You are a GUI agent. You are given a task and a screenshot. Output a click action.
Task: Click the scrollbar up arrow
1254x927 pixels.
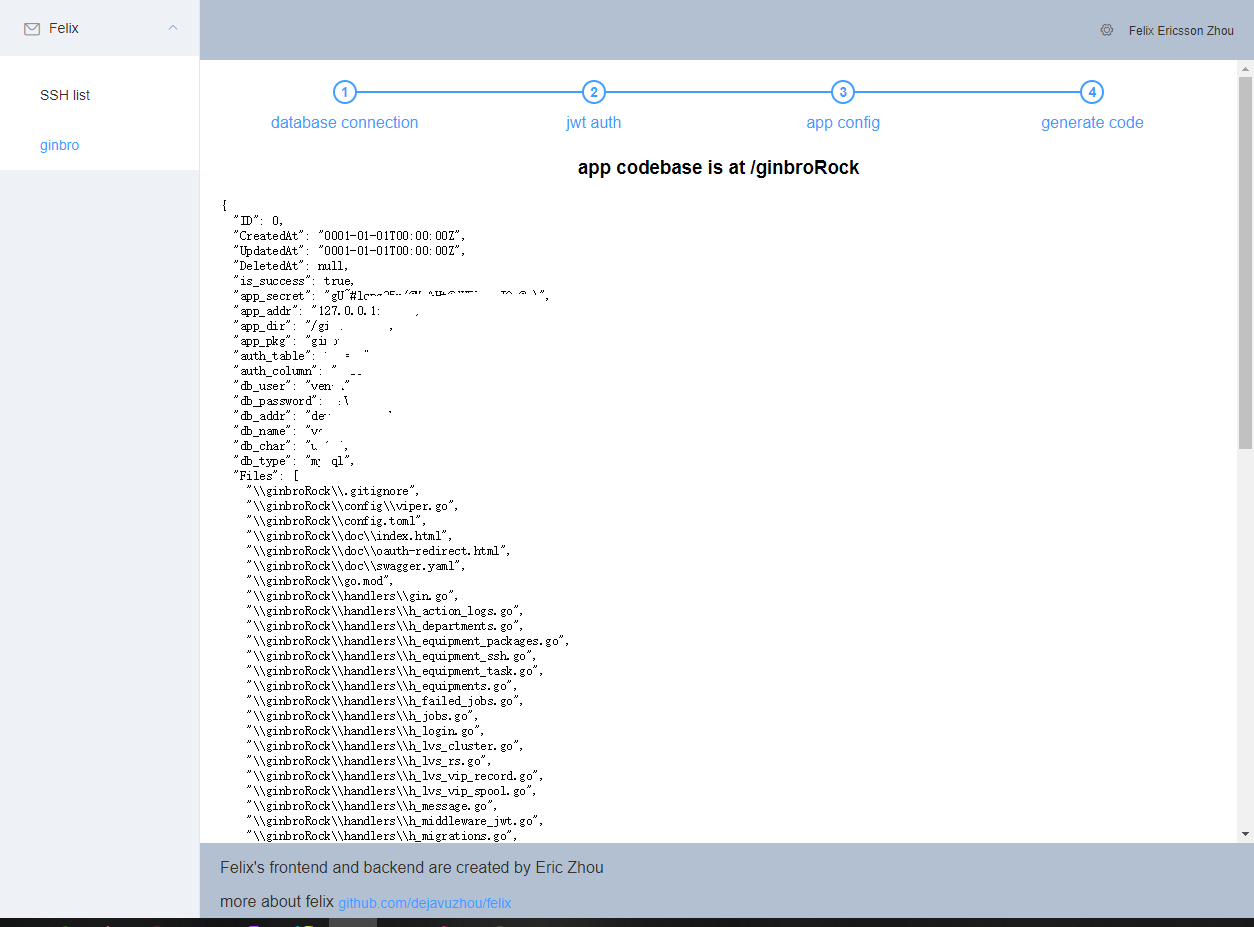(x=1245, y=69)
